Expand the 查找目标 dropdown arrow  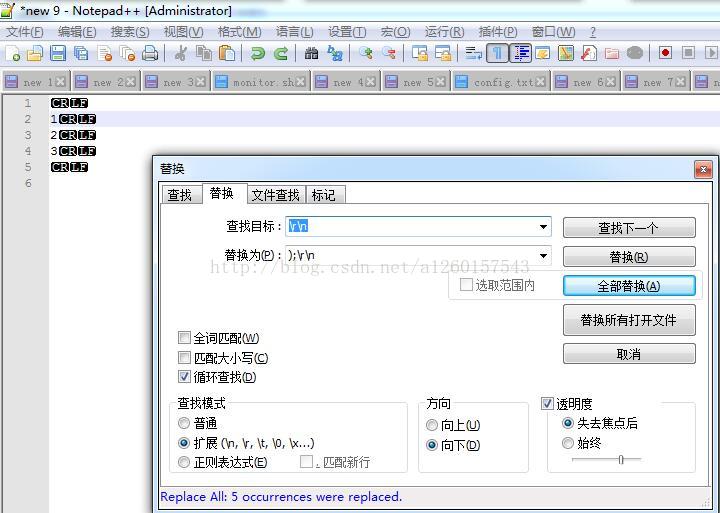543,227
